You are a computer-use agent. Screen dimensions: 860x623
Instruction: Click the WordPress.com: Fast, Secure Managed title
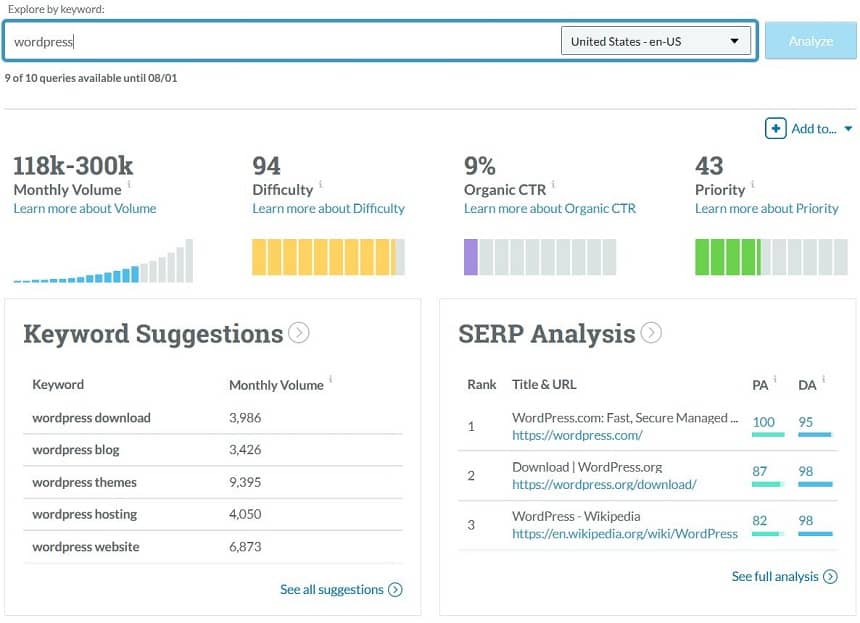pos(625,418)
